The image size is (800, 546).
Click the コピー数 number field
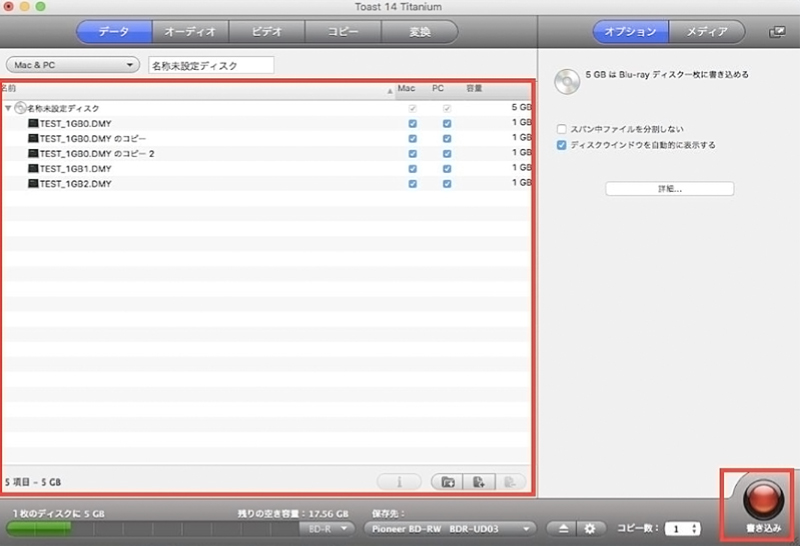(x=678, y=529)
